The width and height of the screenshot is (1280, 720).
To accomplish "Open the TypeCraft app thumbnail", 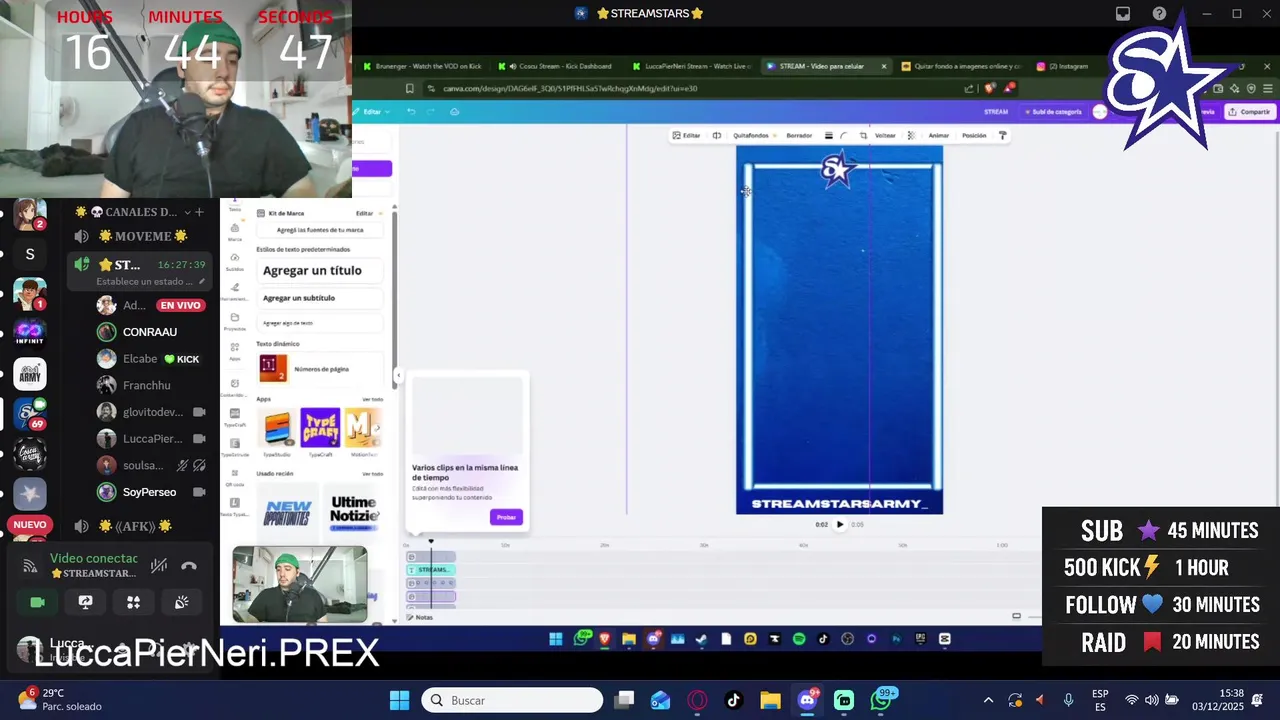I will point(320,428).
